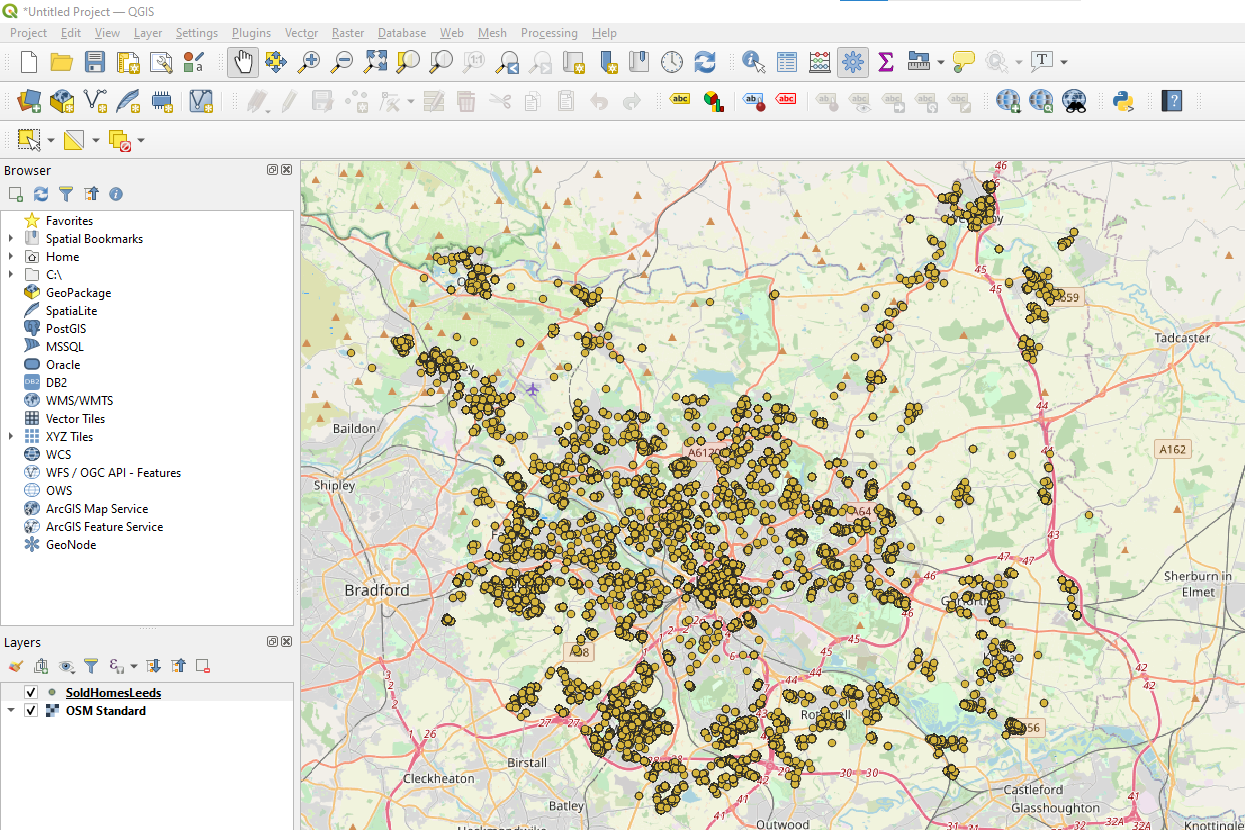
Task: Open the Plugins menu
Action: click(x=251, y=33)
